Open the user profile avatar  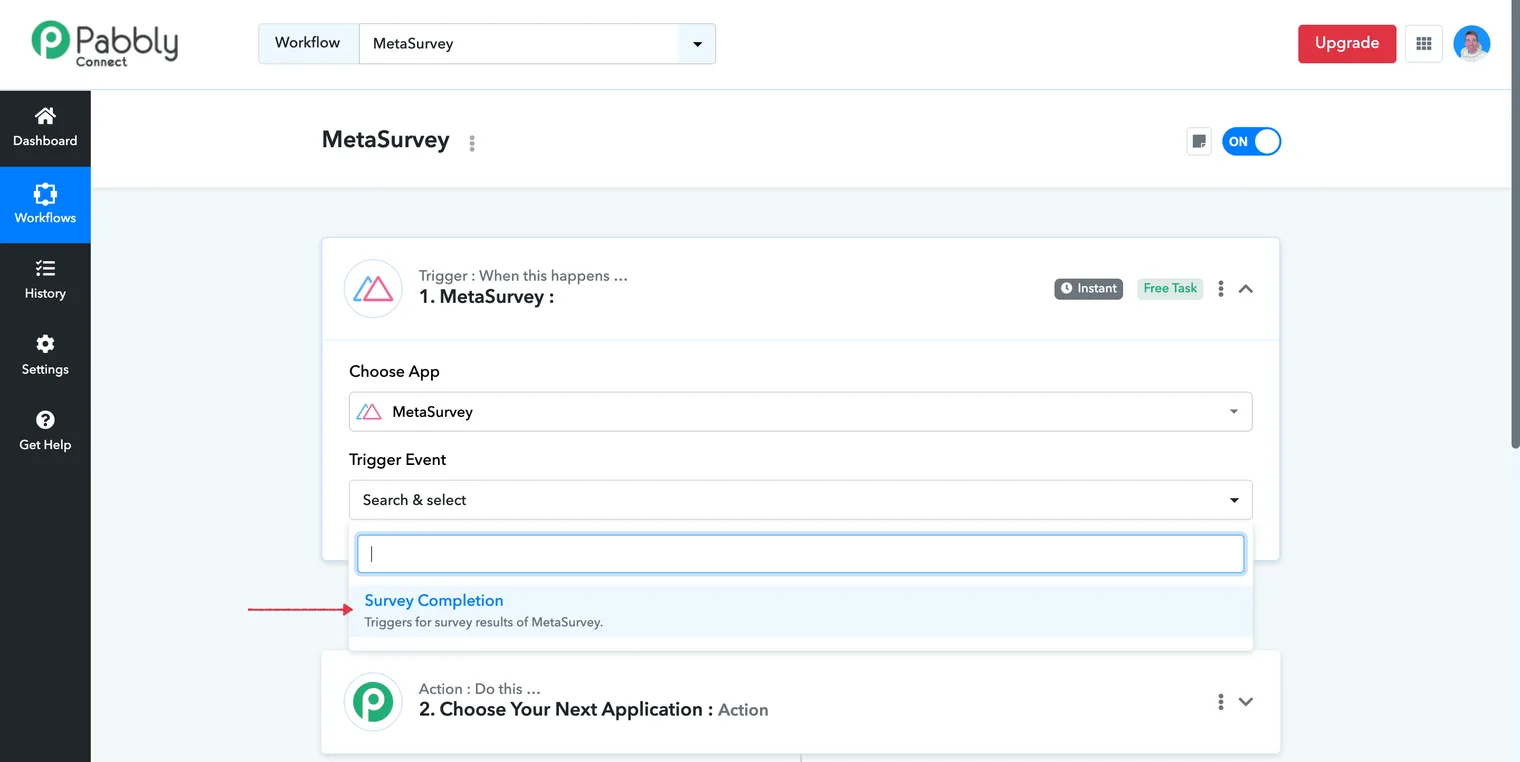tap(1472, 44)
